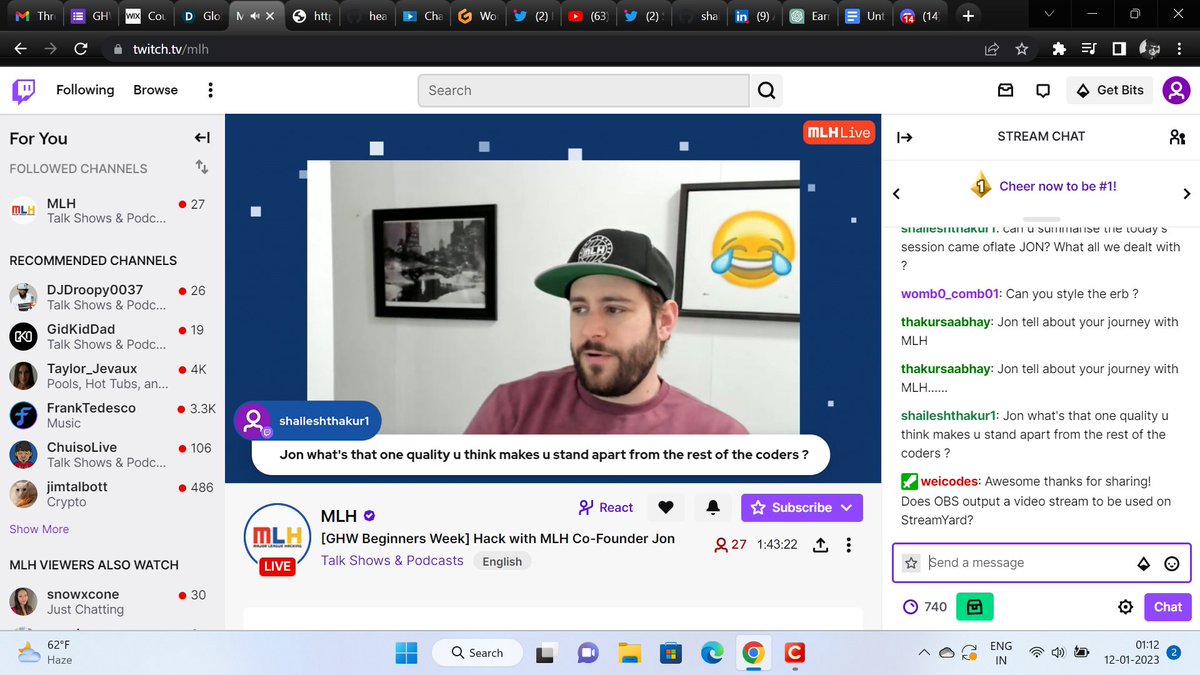Open a new Chrome tab
The width and height of the screenshot is (1200, 675).
(967, 16)
